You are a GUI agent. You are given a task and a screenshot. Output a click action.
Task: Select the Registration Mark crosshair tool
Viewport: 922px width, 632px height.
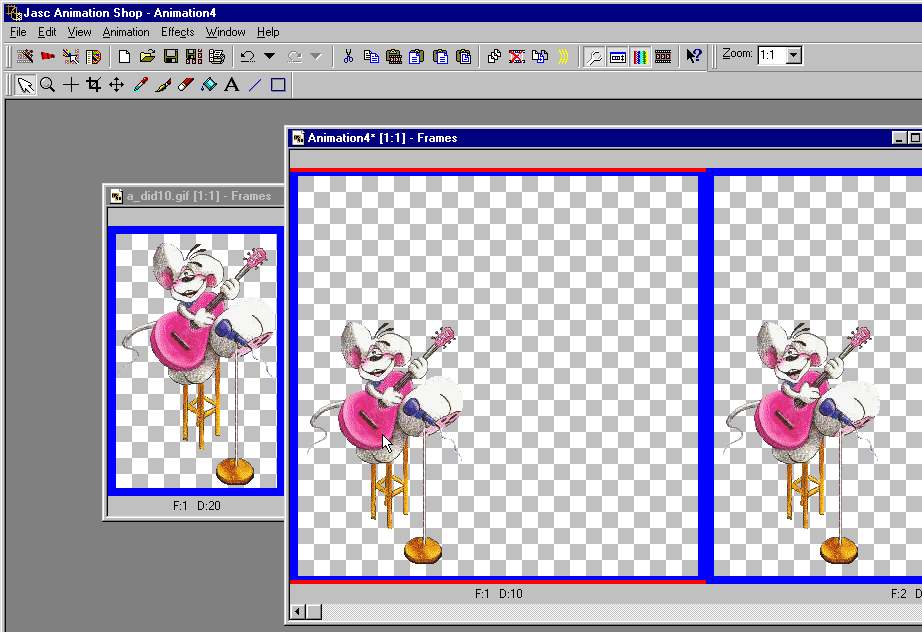[x=71, y=85]
